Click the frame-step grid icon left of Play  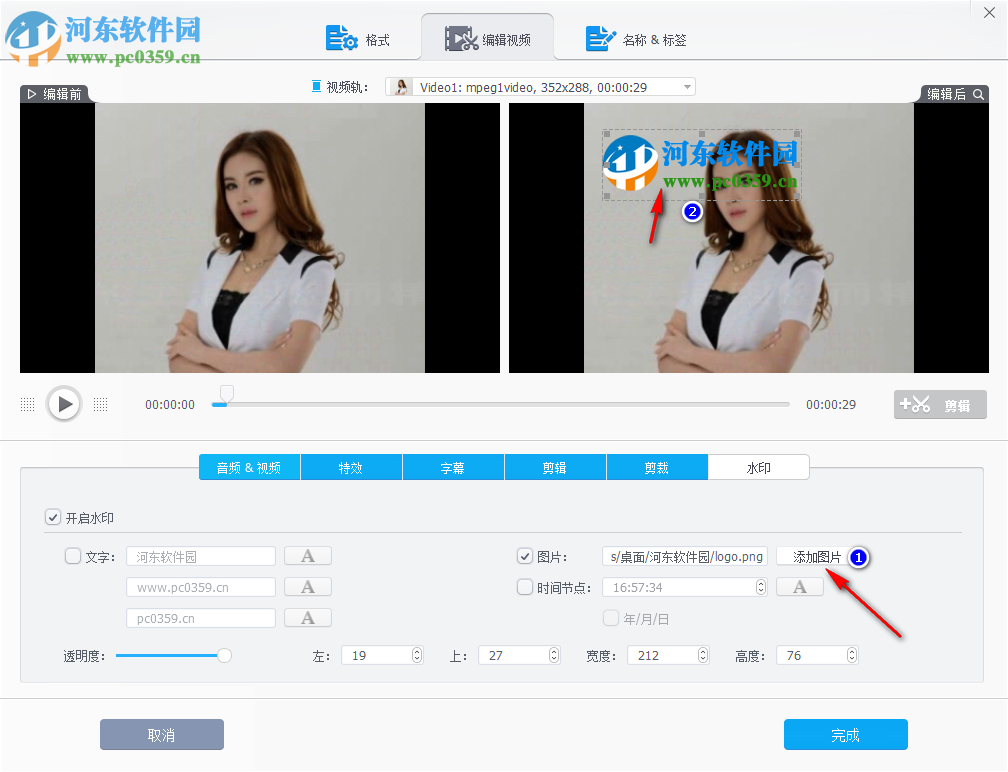[27, 404]
